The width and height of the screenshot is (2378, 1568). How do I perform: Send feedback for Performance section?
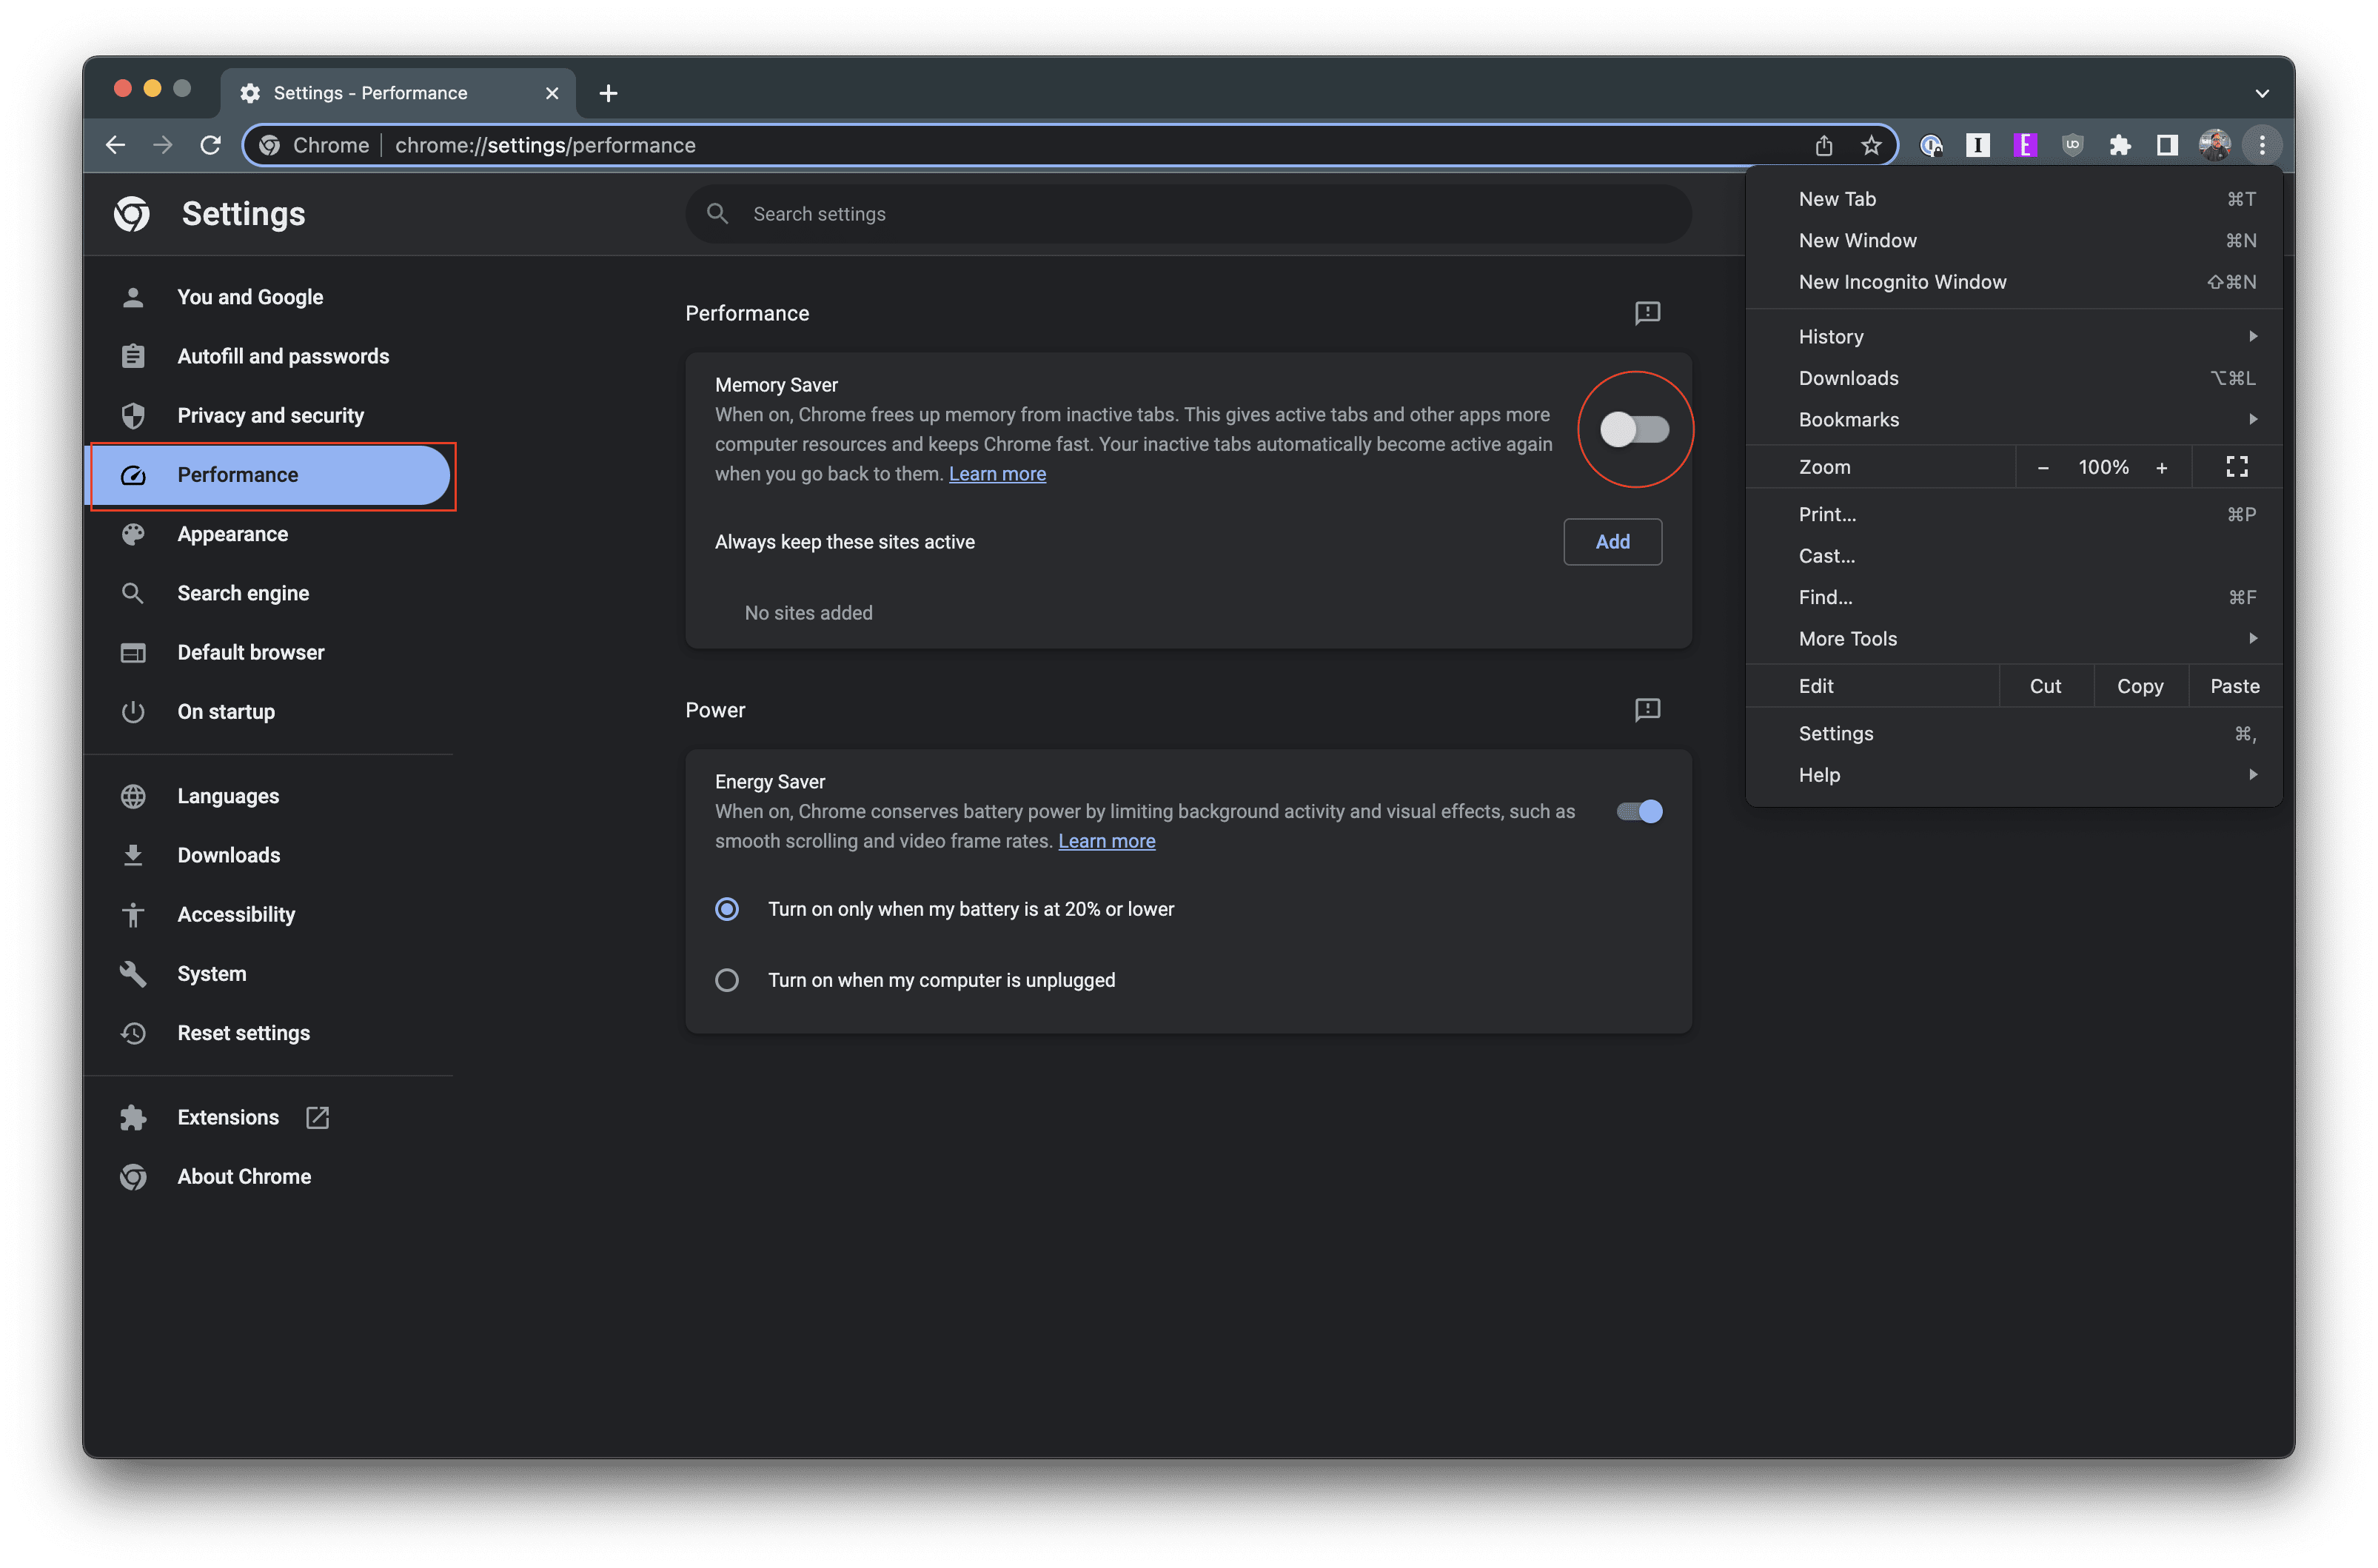[x=1647, y=313]
